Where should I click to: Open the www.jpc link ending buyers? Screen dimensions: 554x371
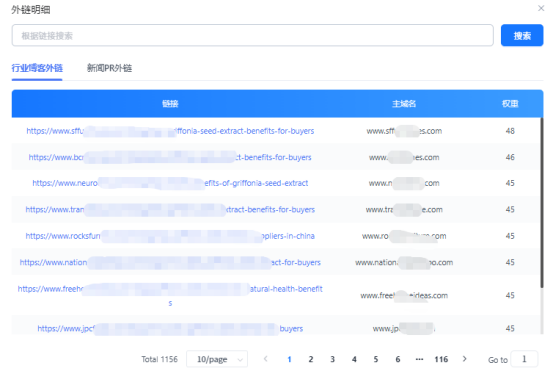pyautogui.click(x=170, y=329)
